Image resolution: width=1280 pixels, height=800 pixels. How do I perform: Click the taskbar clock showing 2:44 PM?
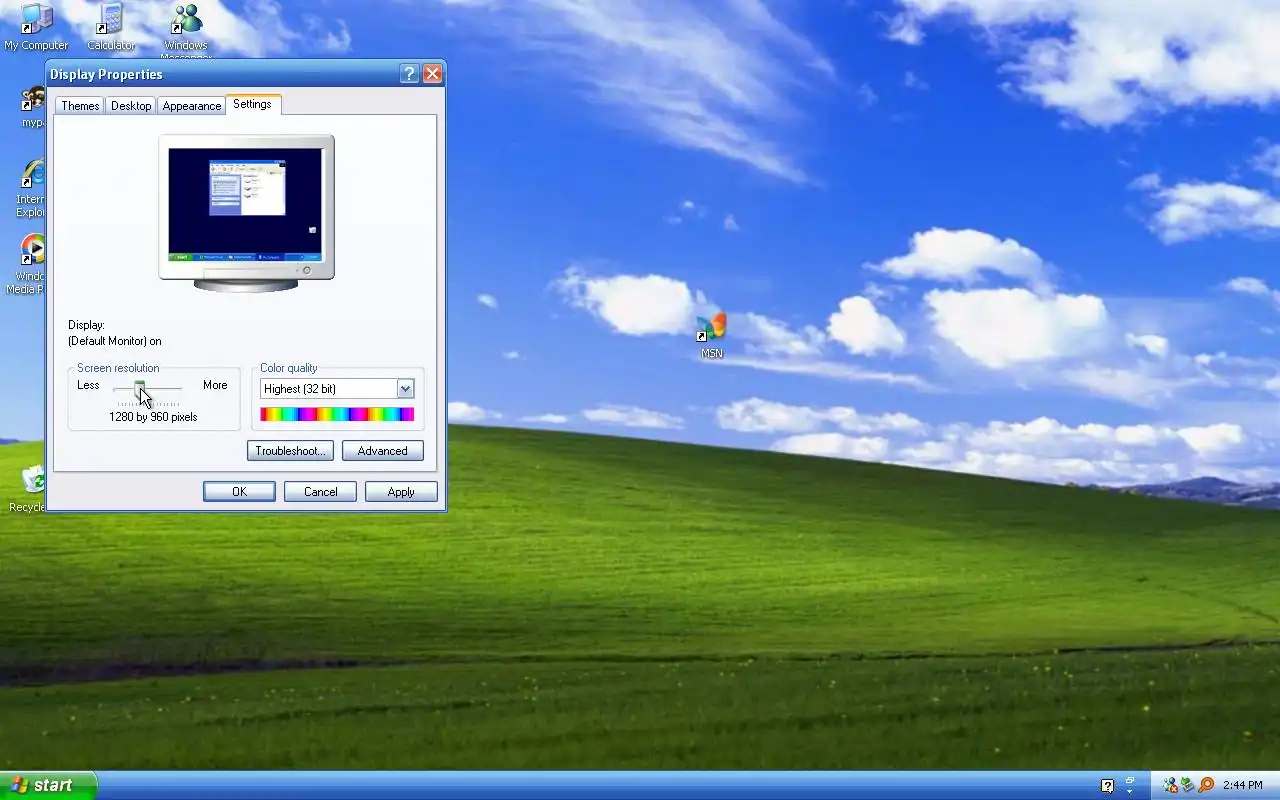click(x=1243, y=786)
